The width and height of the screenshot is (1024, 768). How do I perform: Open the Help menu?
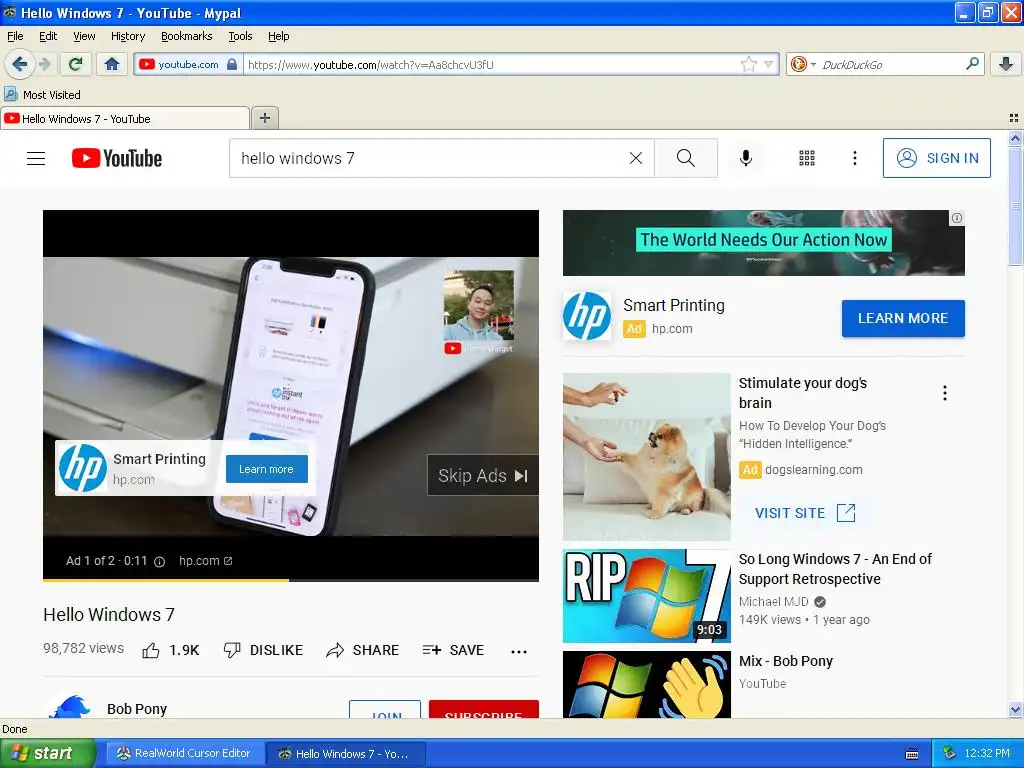[x=278, y=36]
